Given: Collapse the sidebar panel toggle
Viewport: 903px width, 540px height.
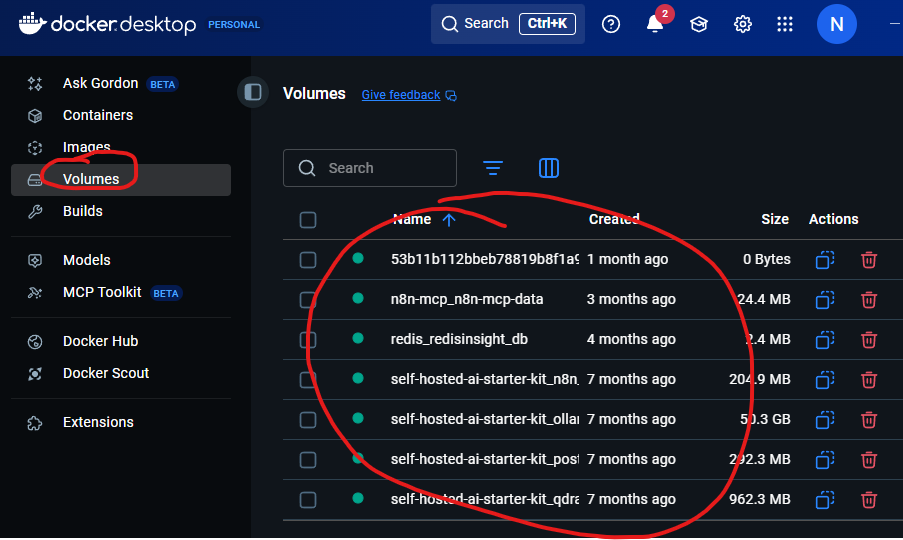Looking at the screenshot, I should 253,92.
